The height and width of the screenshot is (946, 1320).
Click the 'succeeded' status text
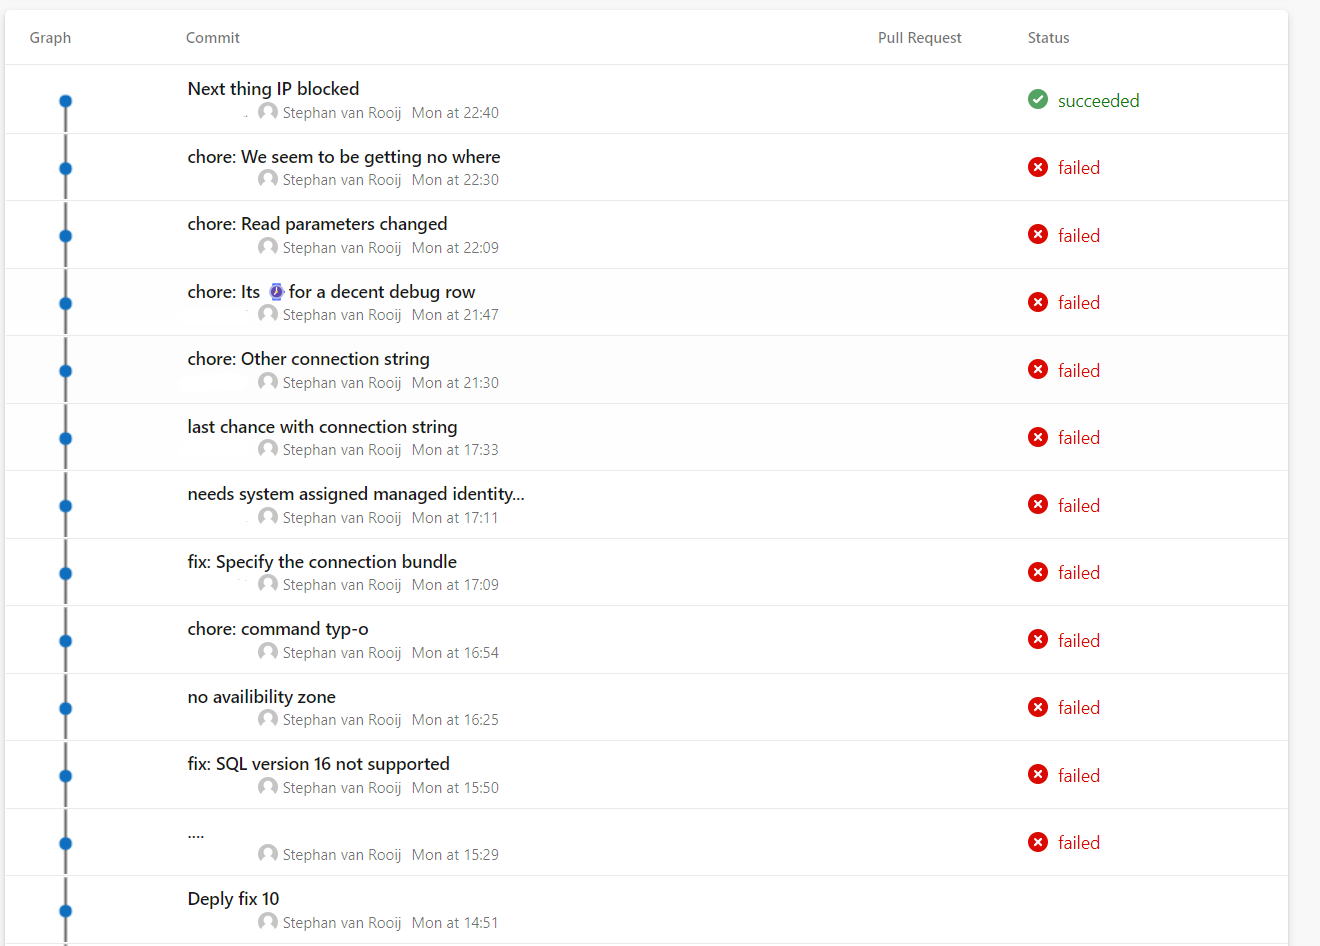pyautogui.click(x=1098, y=101)
